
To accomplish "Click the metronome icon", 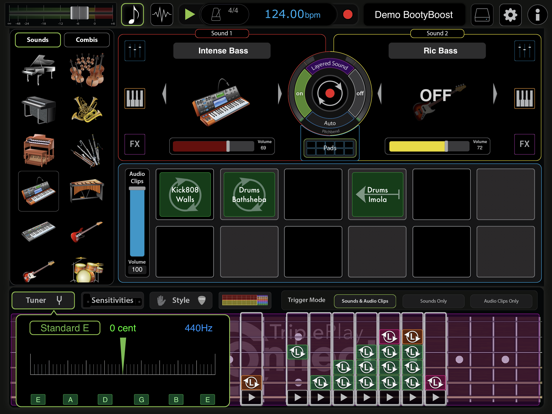I will (215, 14).
